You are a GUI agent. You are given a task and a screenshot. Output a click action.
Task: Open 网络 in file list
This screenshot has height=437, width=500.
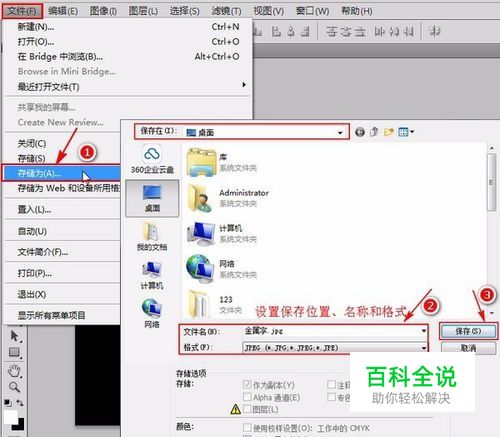coord(222,269)
